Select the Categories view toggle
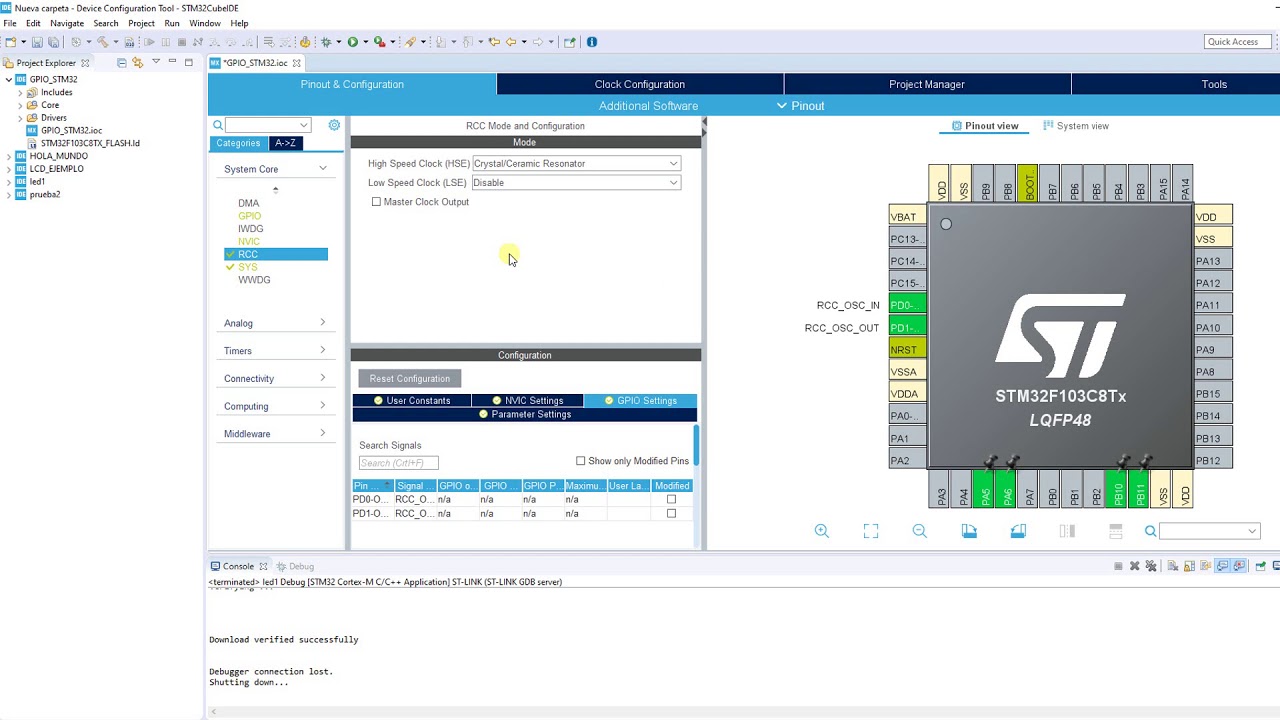The image size is (1280, 720). [x=238, y=143]
